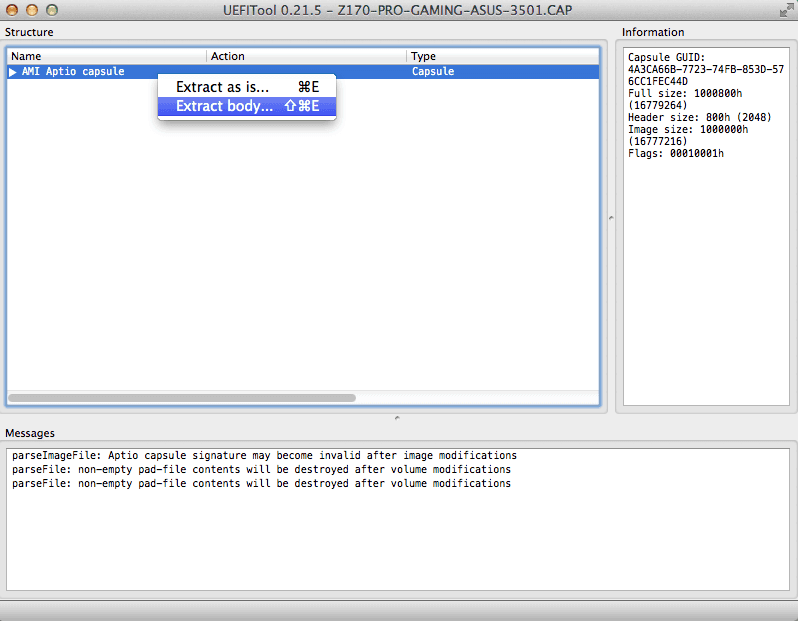
Task: Select the Aptio capsule signature warning message
Action: [x=264, y=455]
